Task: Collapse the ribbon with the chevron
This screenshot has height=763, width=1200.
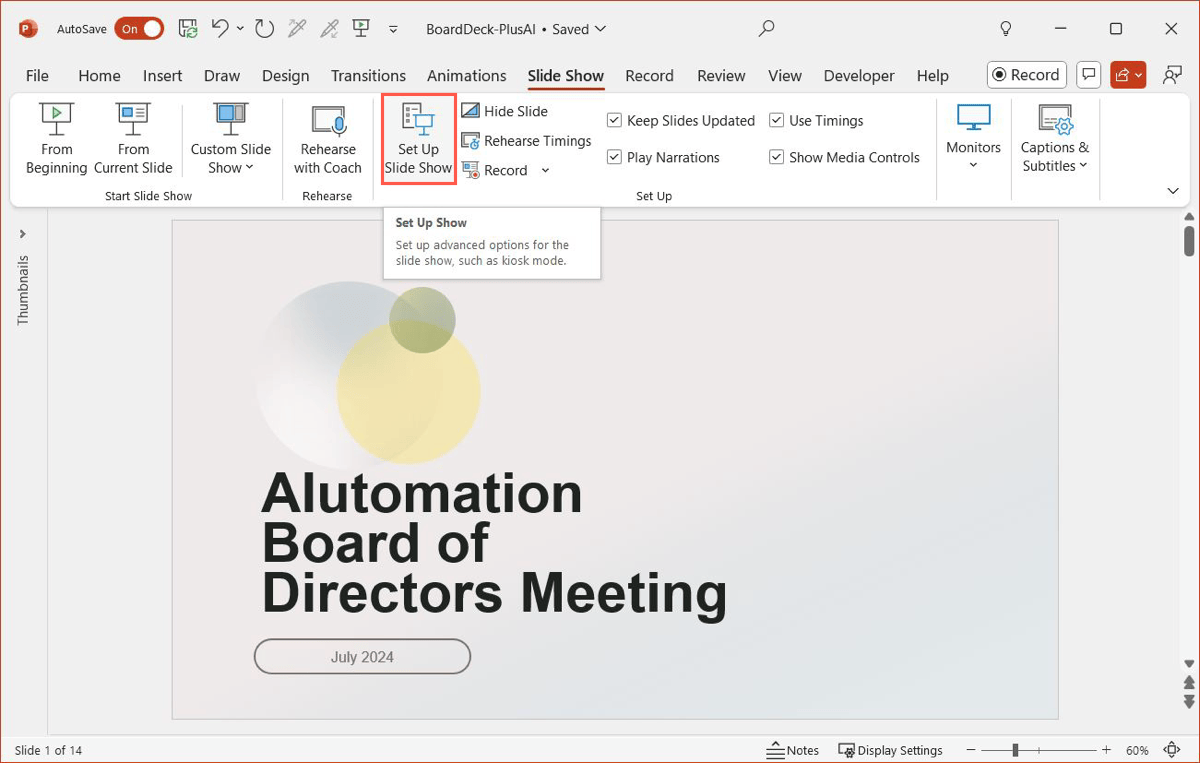Action: (x=1173, y=191)
